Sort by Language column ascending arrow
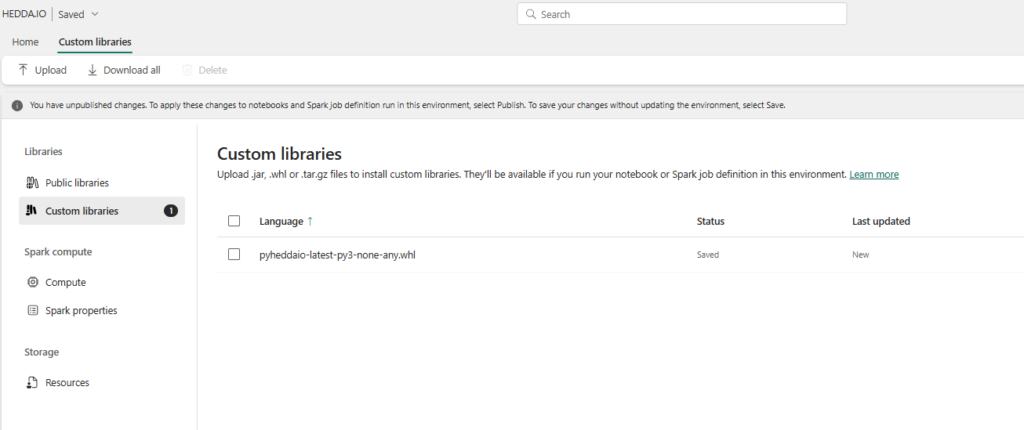Screen dimensions: 1024x430 309,221
